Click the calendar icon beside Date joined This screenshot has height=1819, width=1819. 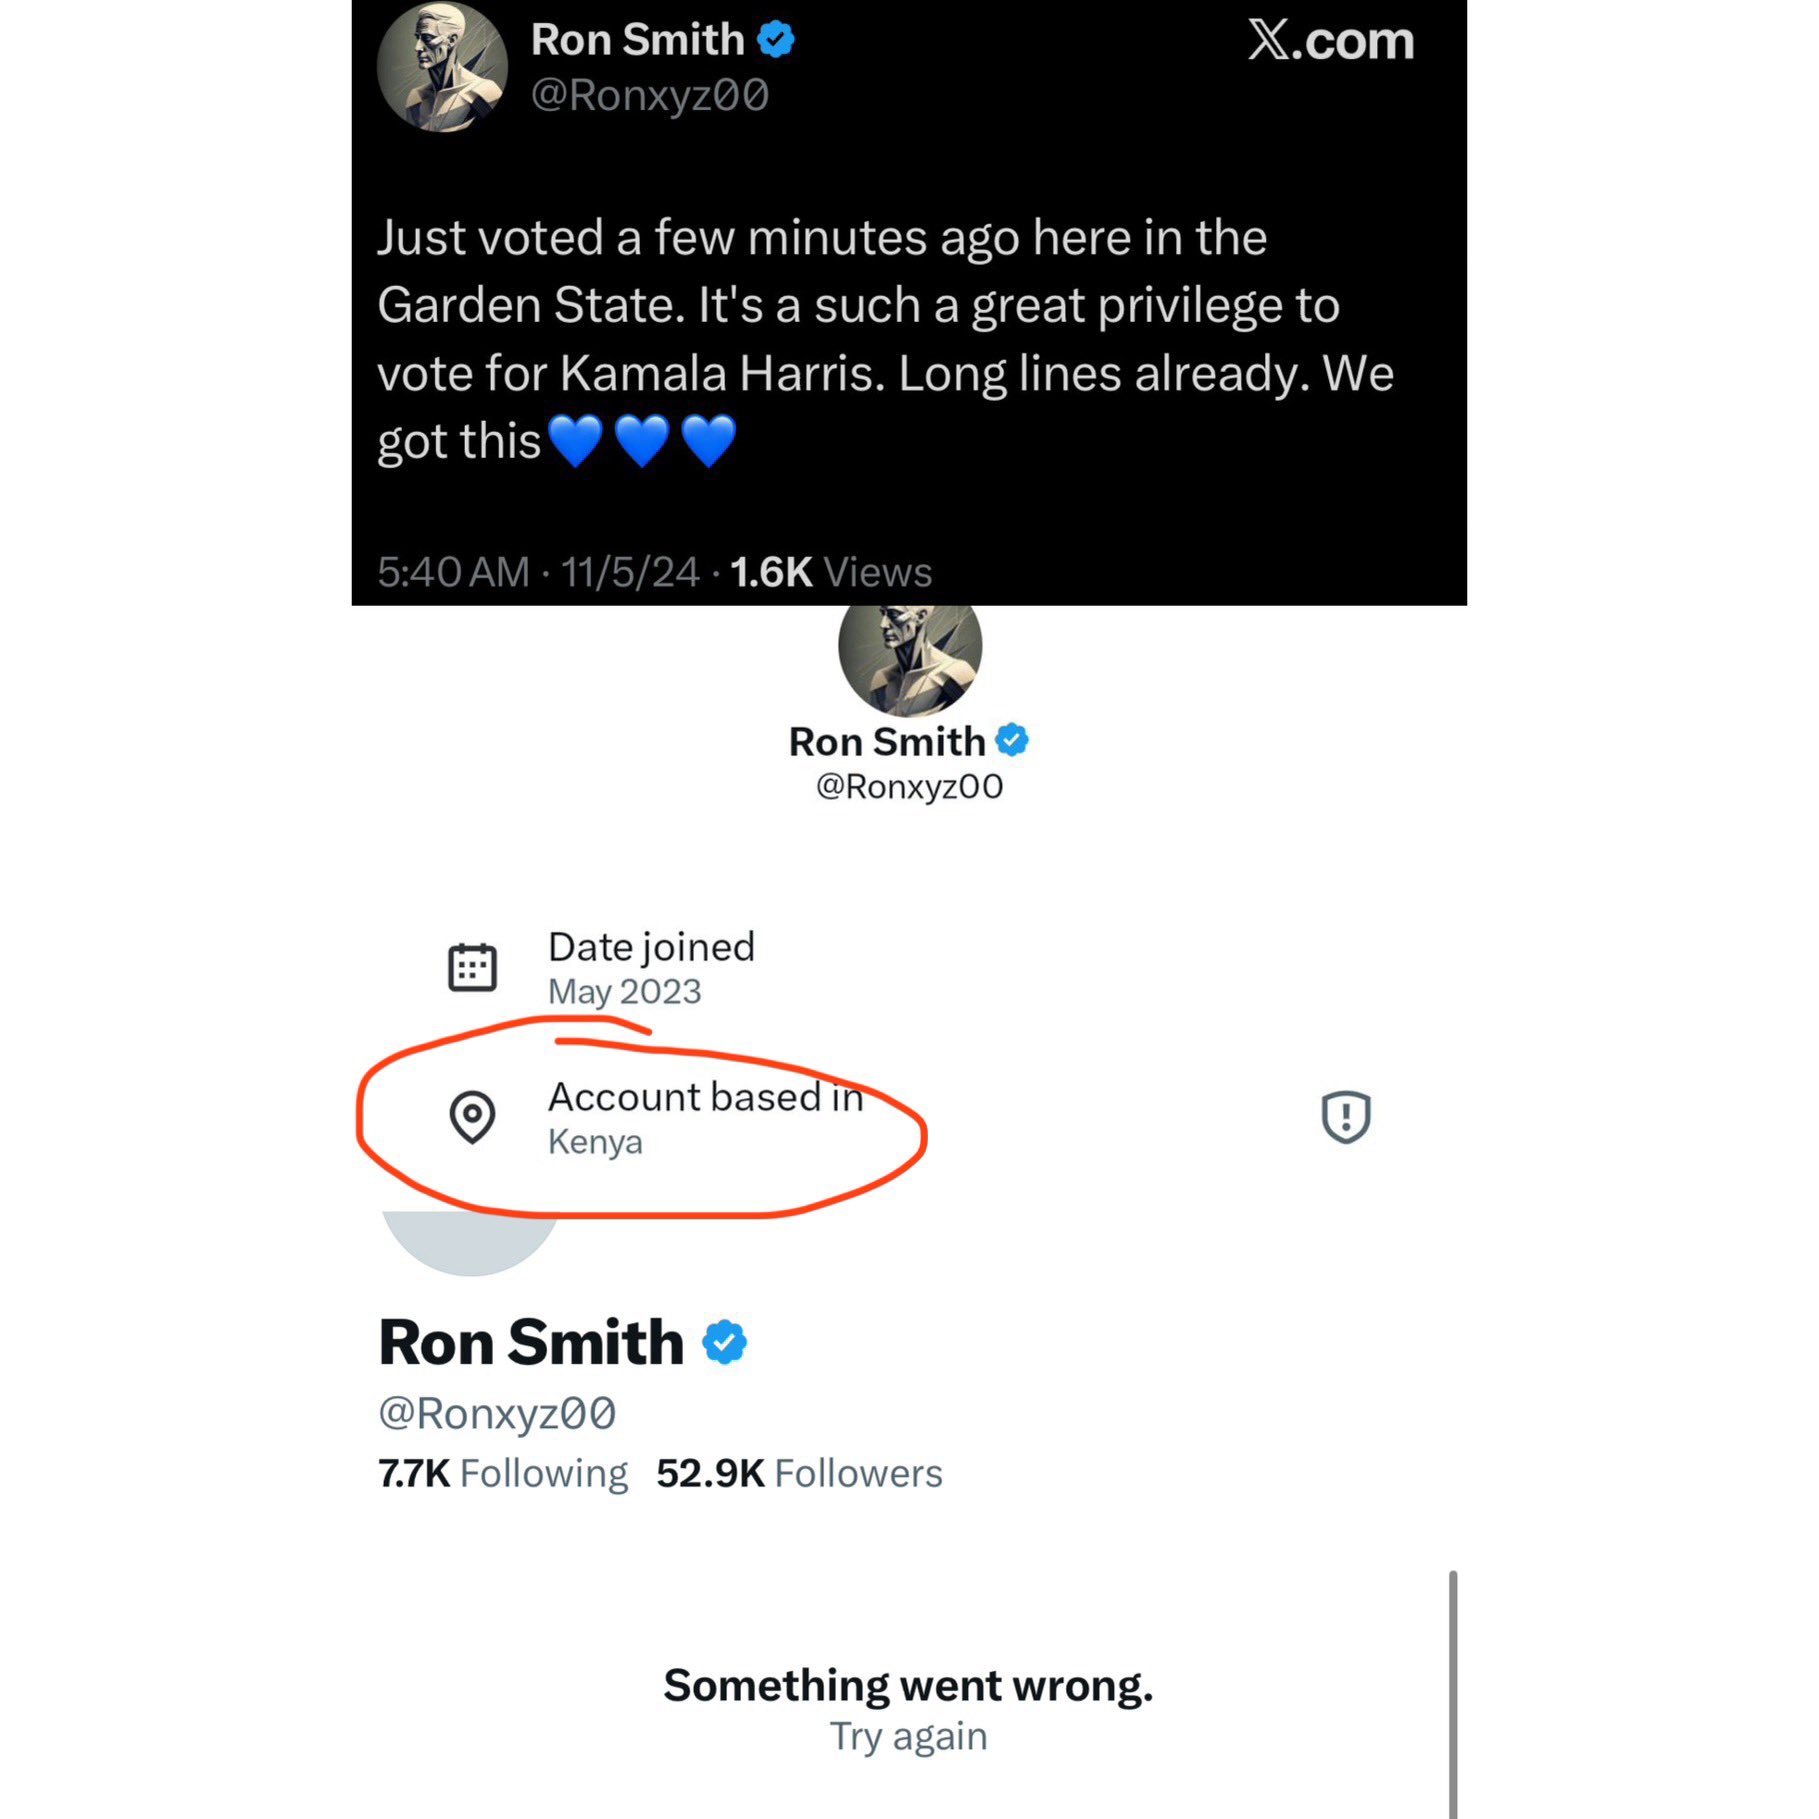click(472, 967)
